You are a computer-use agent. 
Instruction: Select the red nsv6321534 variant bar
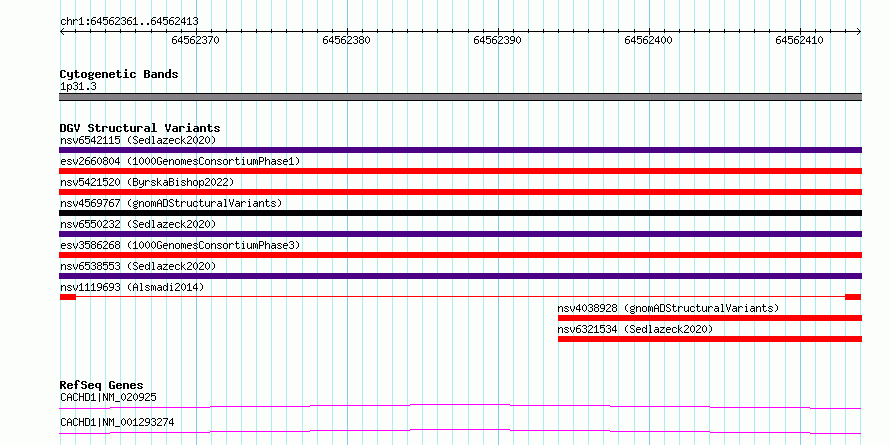pos(710,339)
